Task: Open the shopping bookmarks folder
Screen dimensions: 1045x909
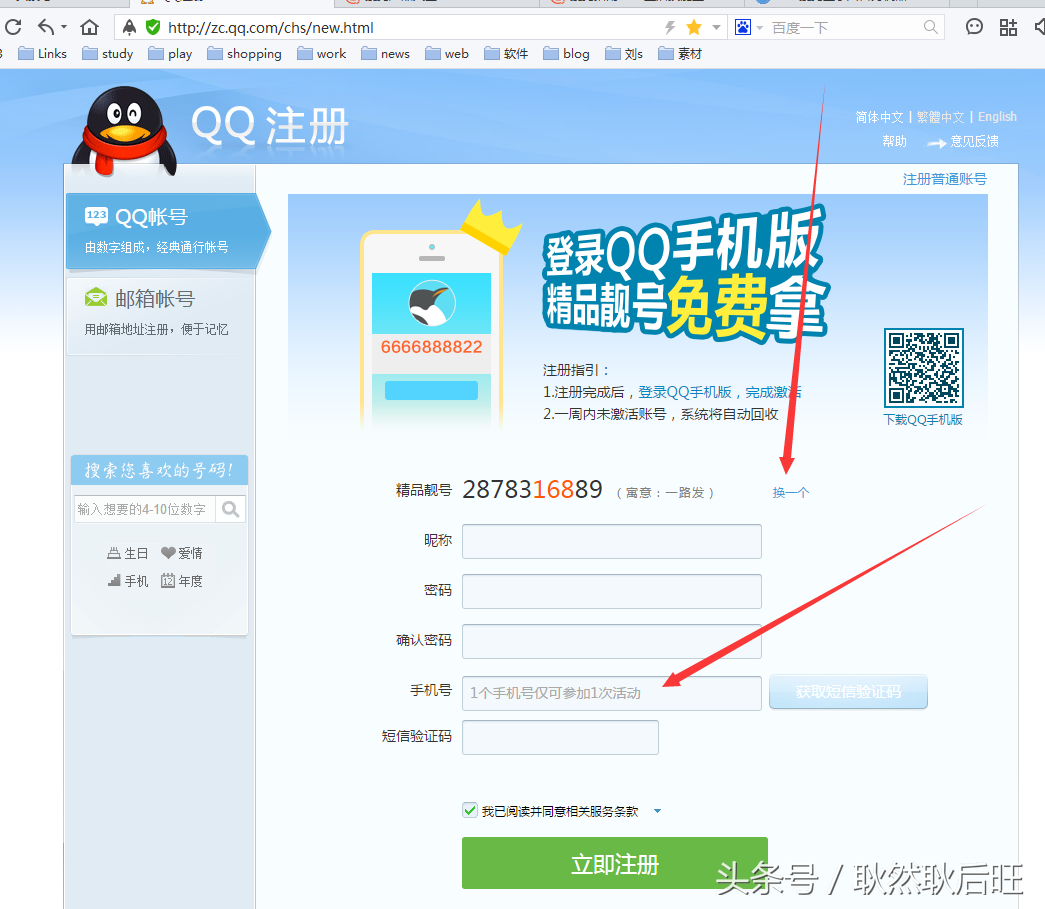Action: pyautogui.click(x=244, y=53)
